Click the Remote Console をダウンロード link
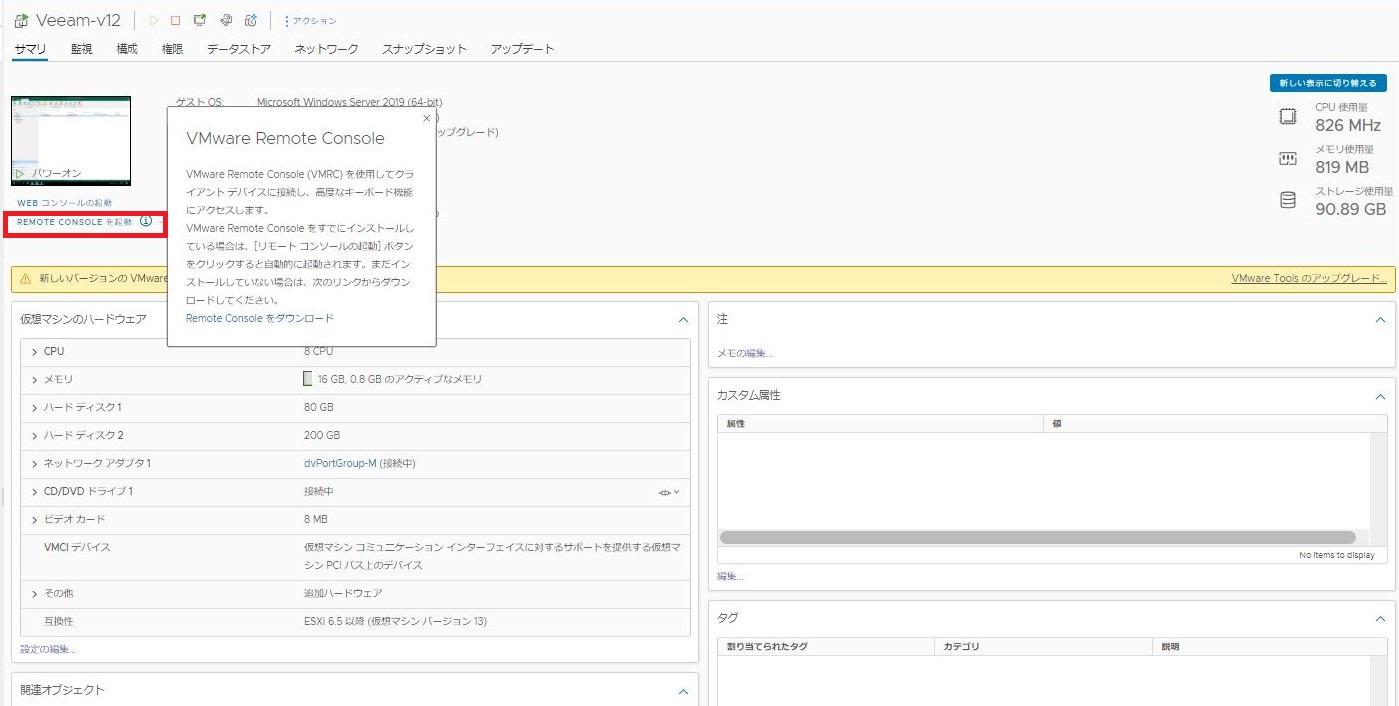The width and height of the screenshot is (1399, 706). (x=260, y=318)
